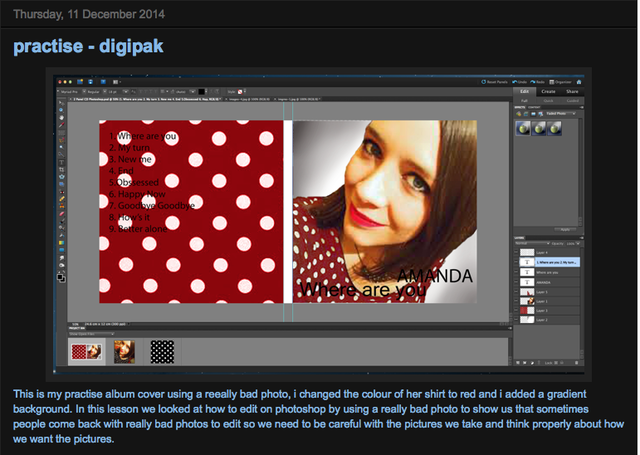Open the 'practise - digipak' post title link
640x455 pixels.
[x=88, y=46]
